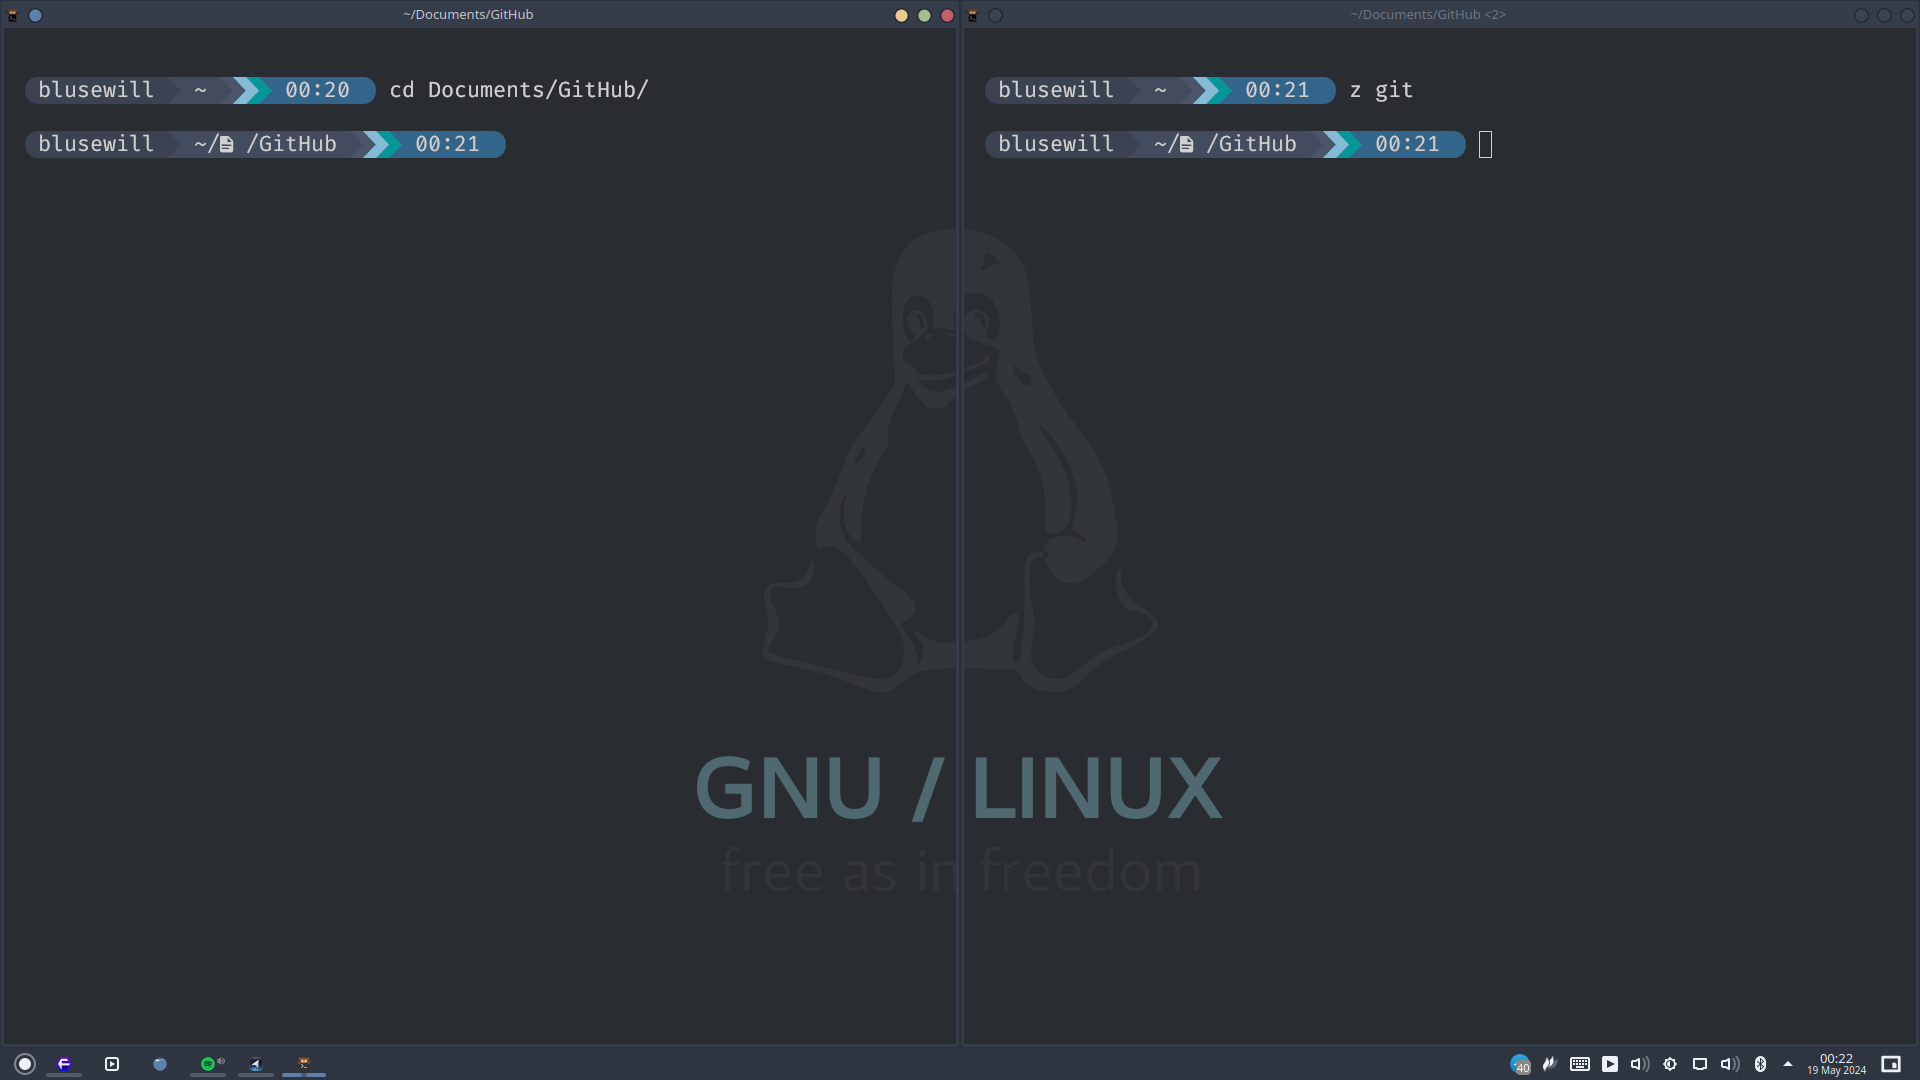Open the application launcher circle icon
The height and width of the screenshot is (1080, 1920).
pyautogui.click(x=25, y=1064)
